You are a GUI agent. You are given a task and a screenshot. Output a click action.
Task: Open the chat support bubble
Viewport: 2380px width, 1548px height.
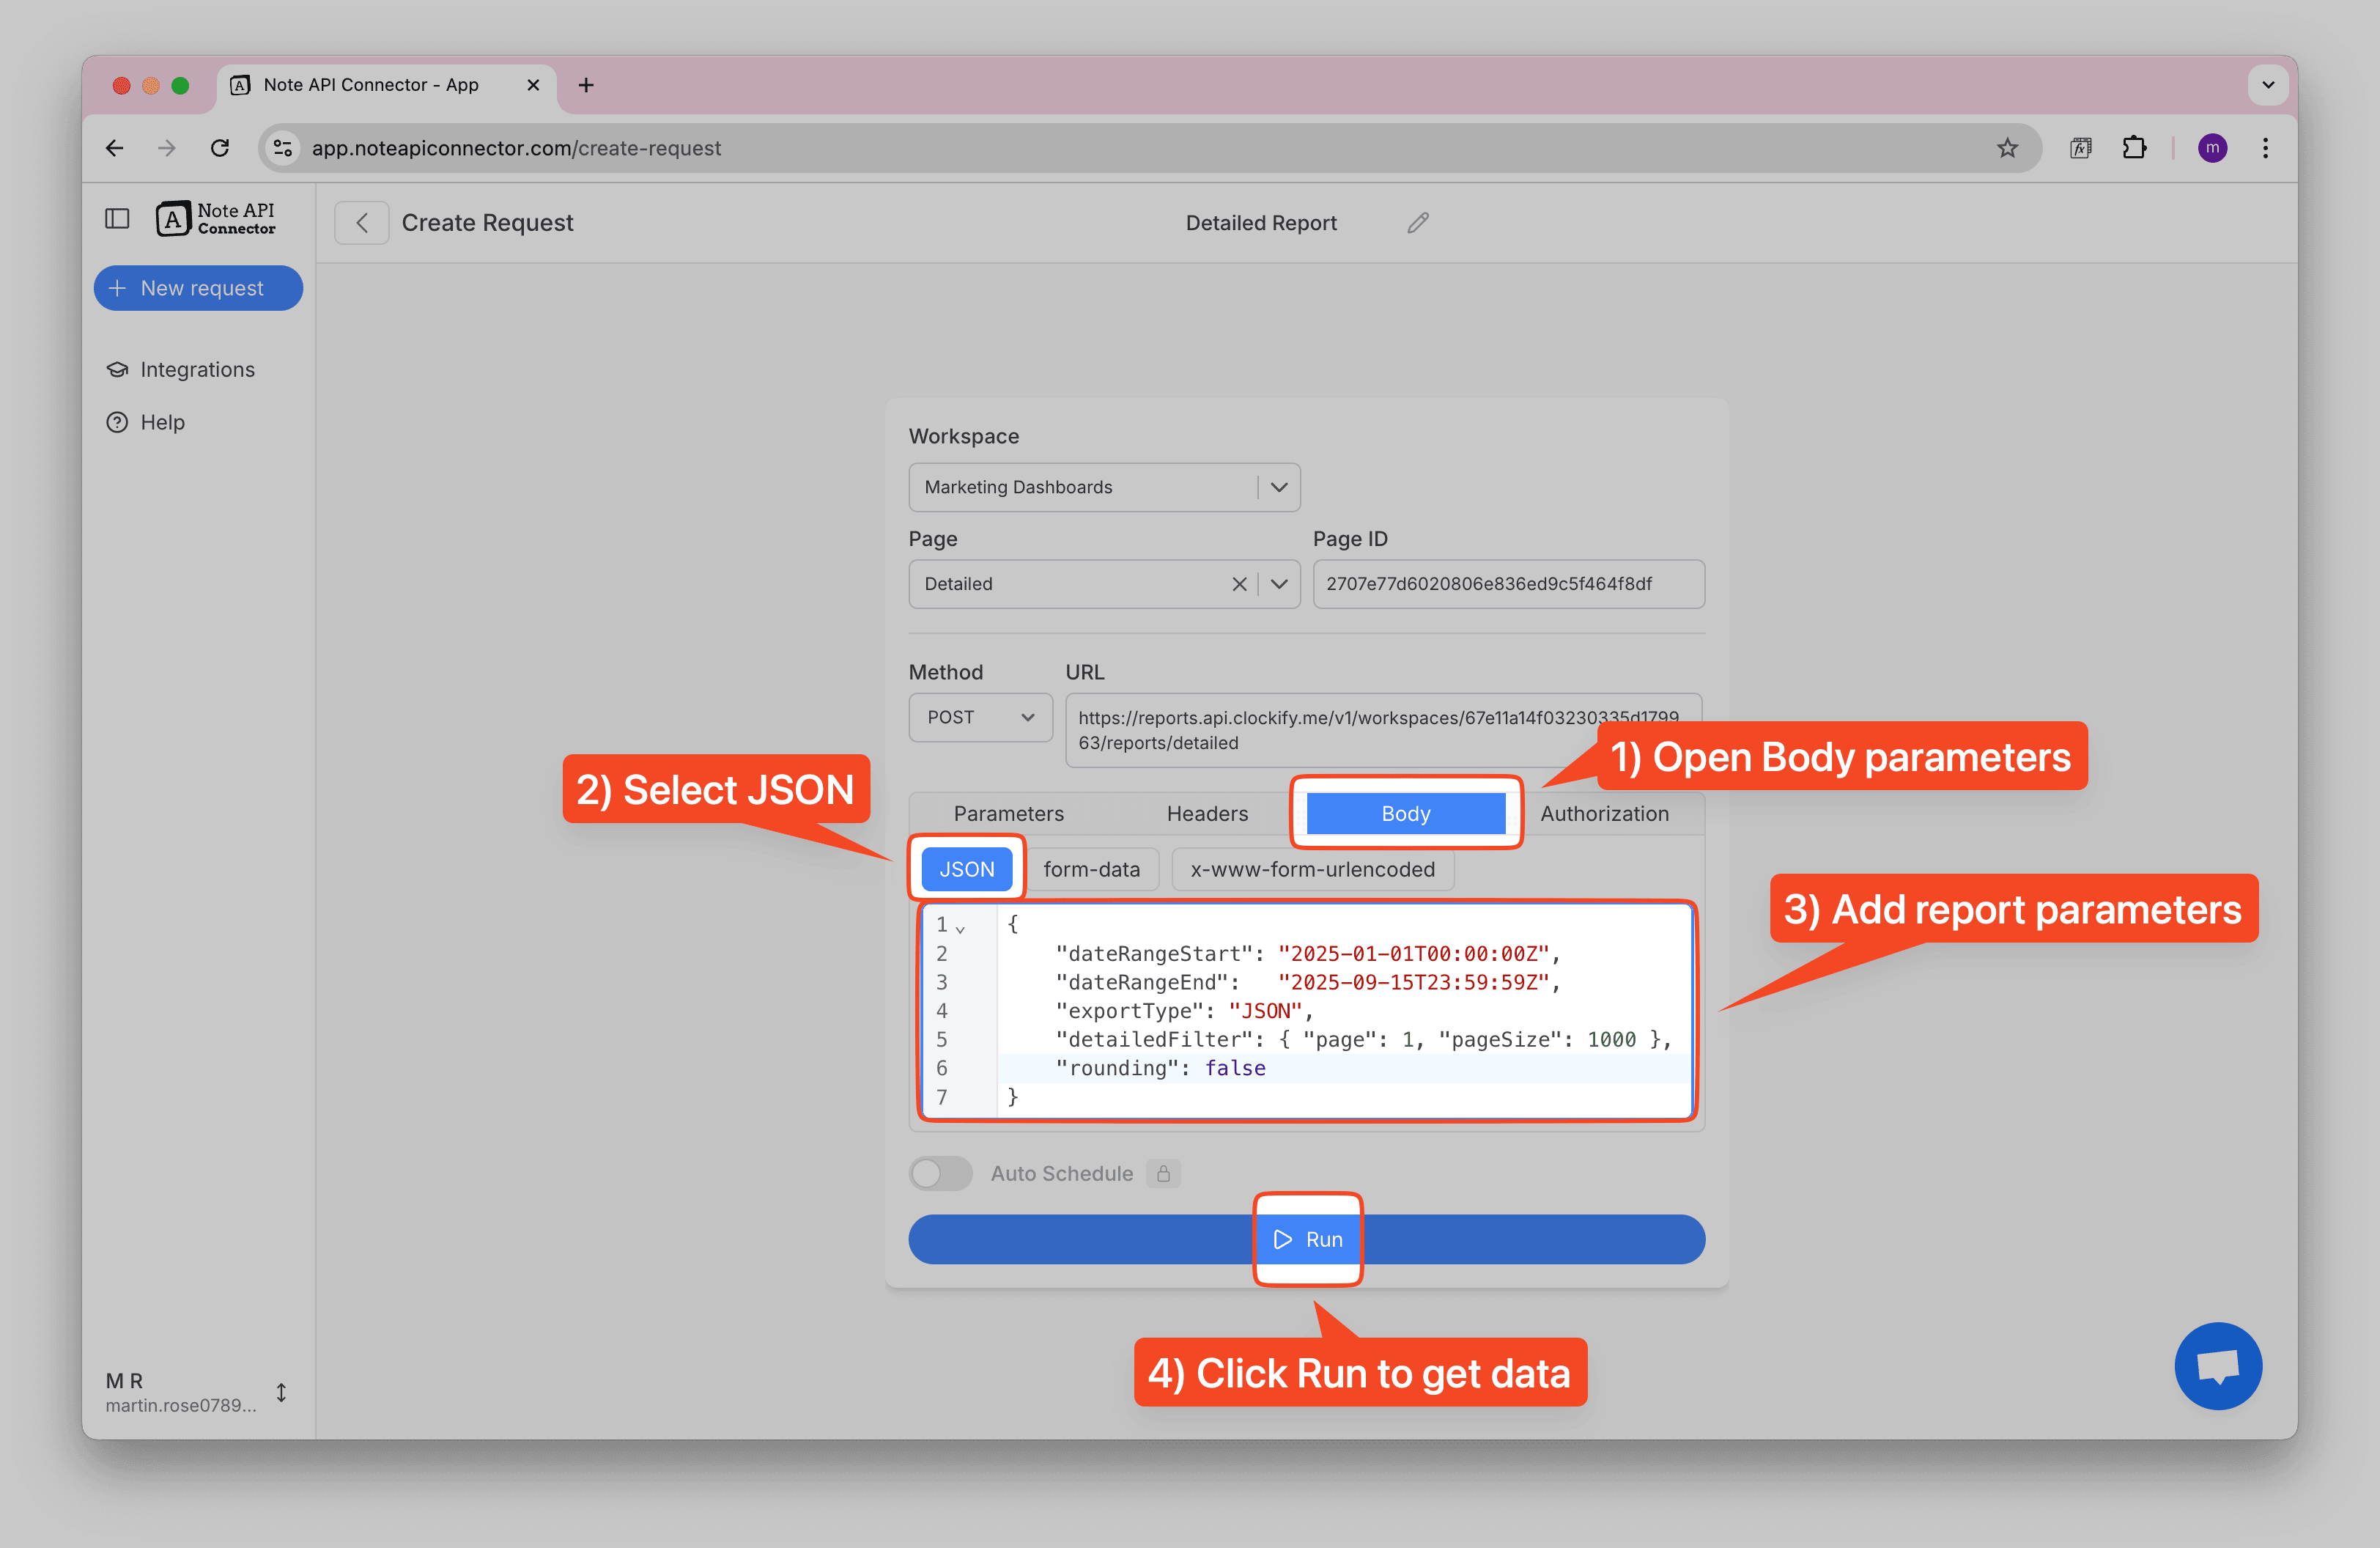tap(2217, 1365)
